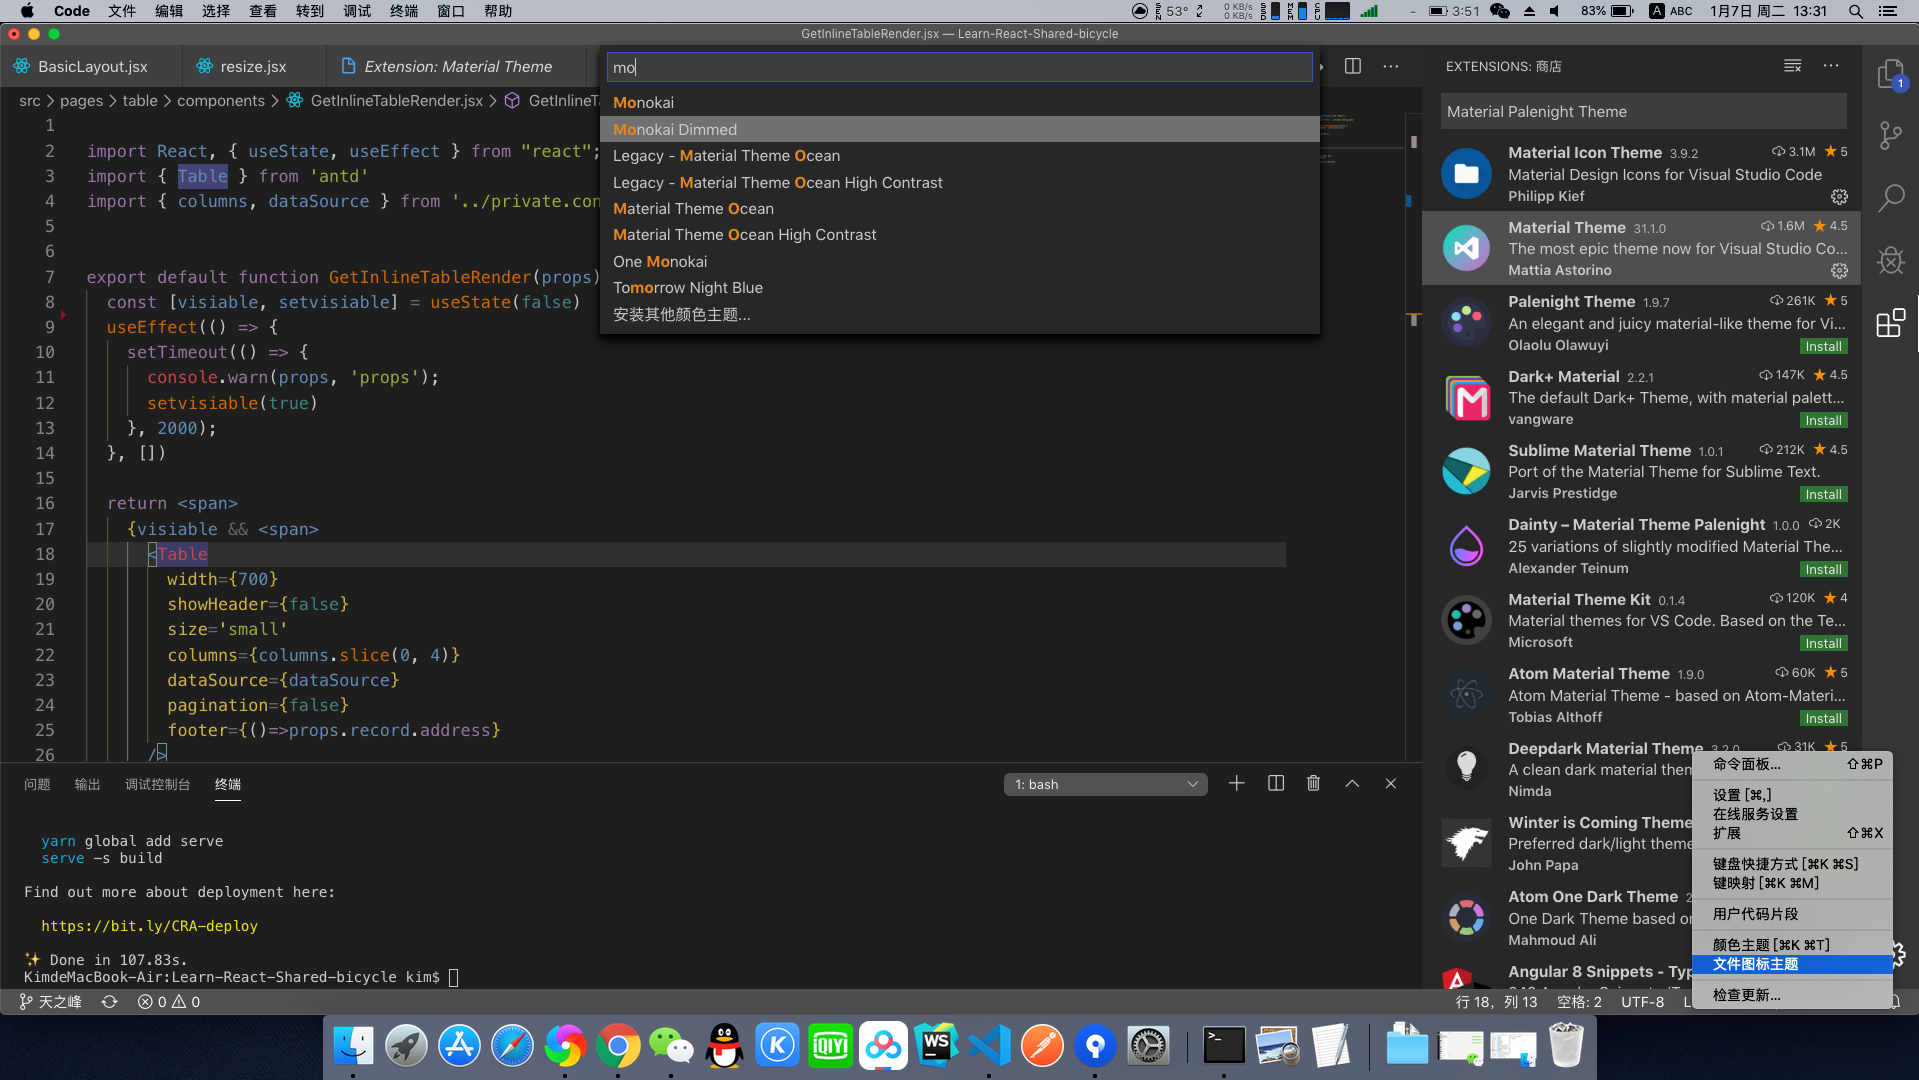Choose Legacy - Material Theme Ocean High Contrast

959,182
